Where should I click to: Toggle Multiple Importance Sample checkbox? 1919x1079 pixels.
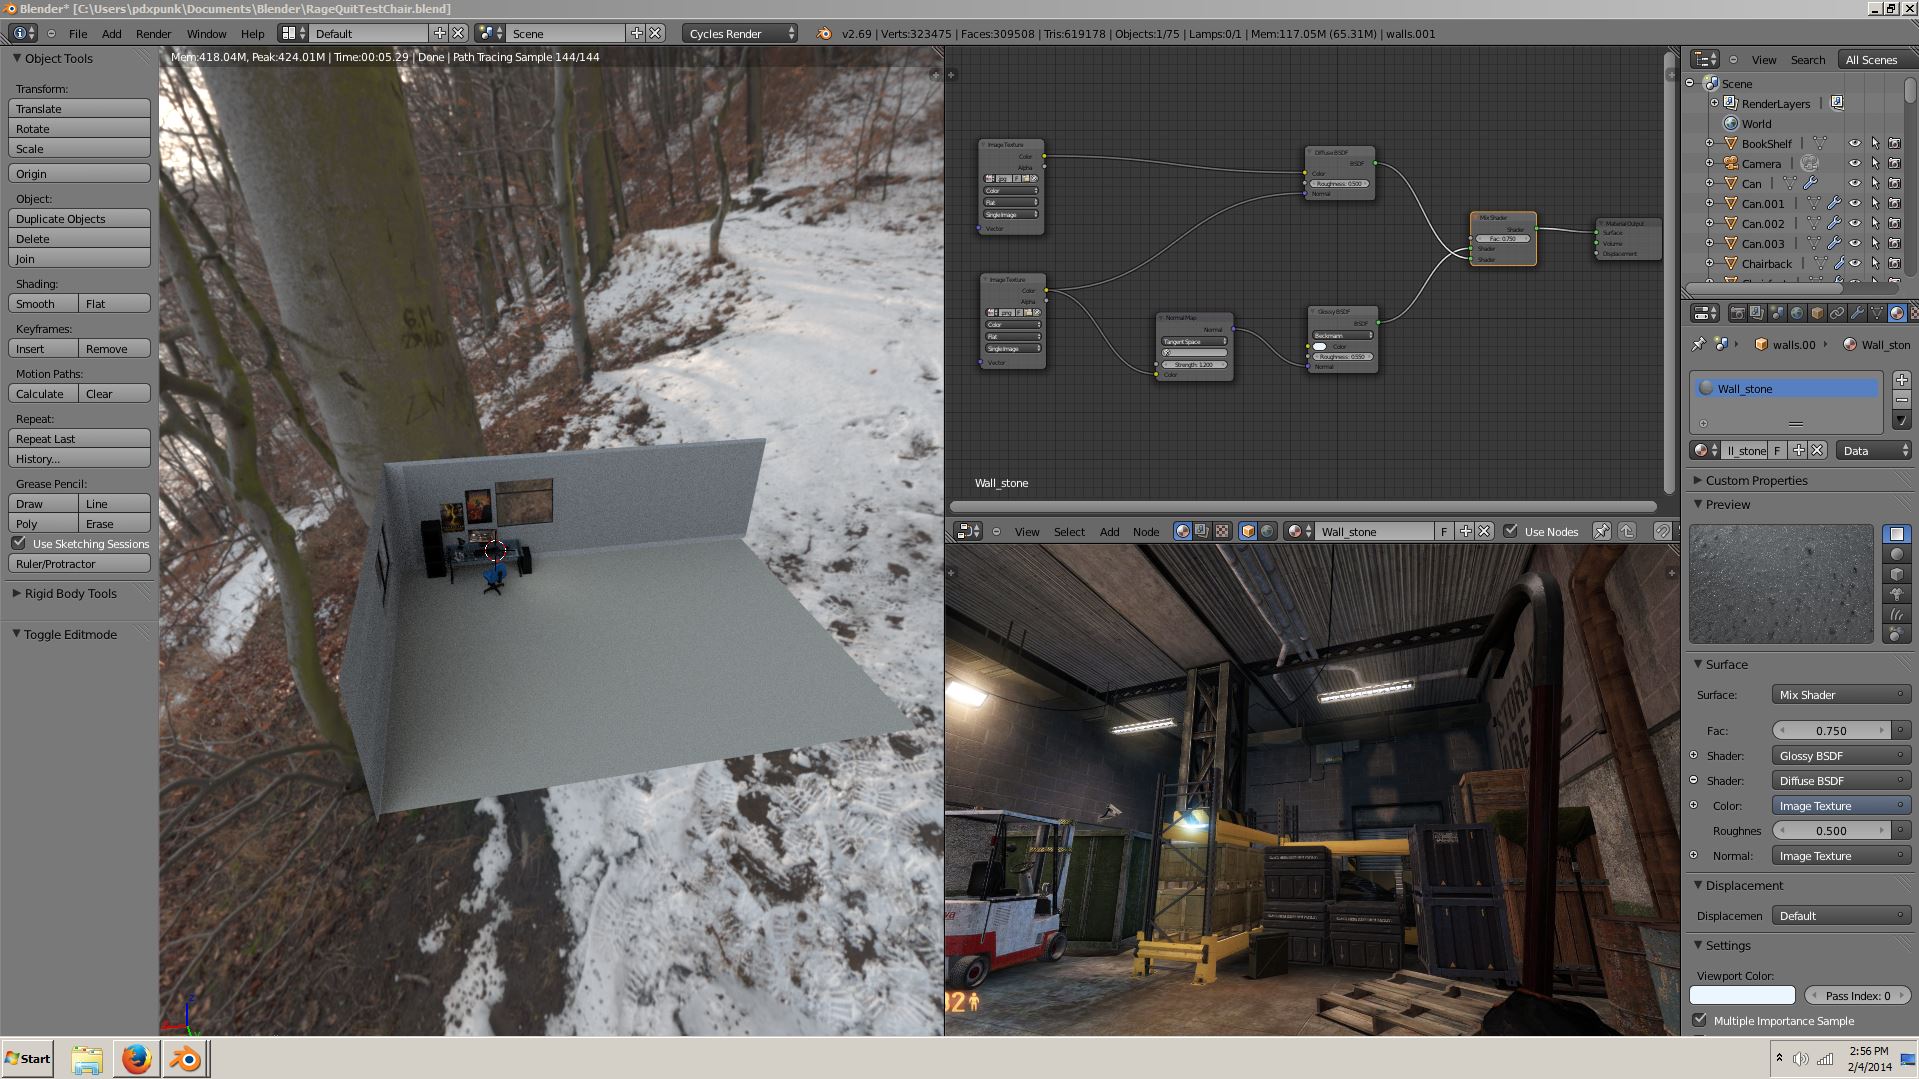(x=1700, y=1020)
